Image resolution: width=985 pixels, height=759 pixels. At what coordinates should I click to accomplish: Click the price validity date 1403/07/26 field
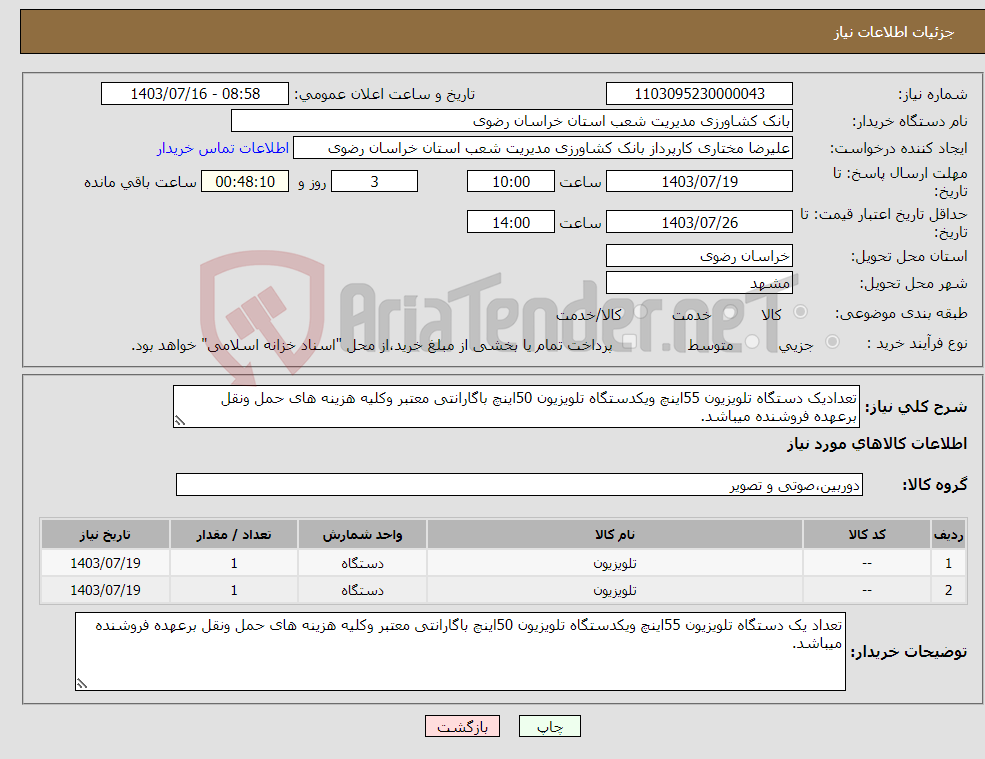pos(699,222)
